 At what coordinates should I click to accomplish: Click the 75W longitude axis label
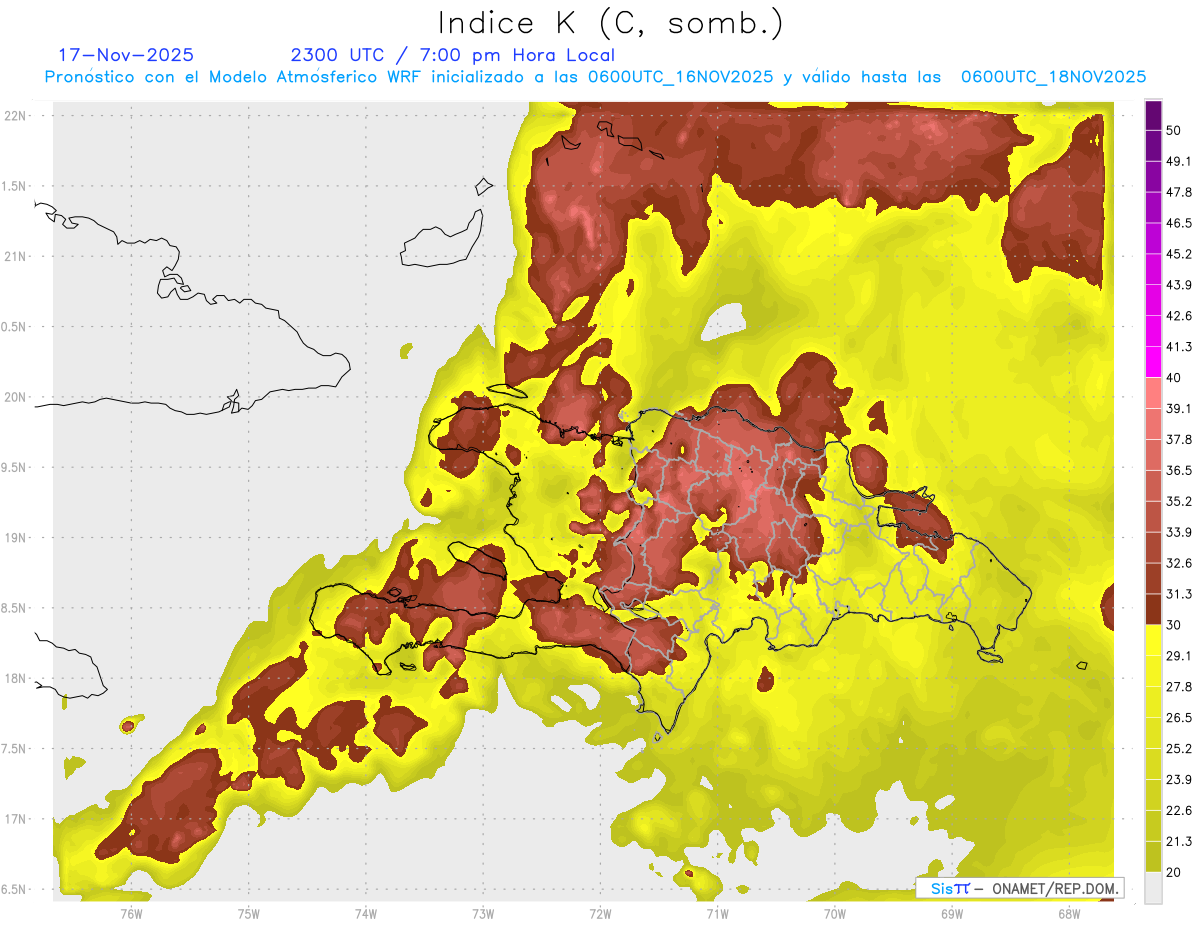[x=249, y=913]
